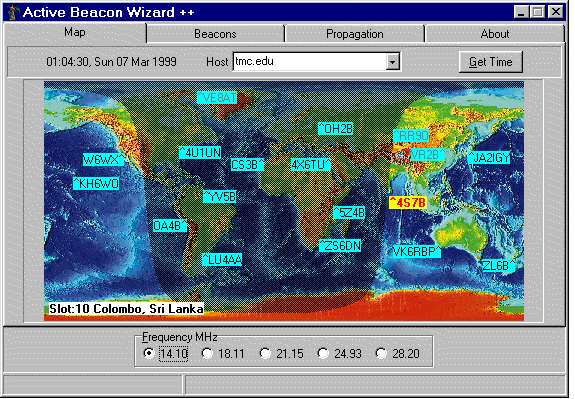Click the OH2B beacon label
The image size is (575, 399).
click(x=336, y=128)
